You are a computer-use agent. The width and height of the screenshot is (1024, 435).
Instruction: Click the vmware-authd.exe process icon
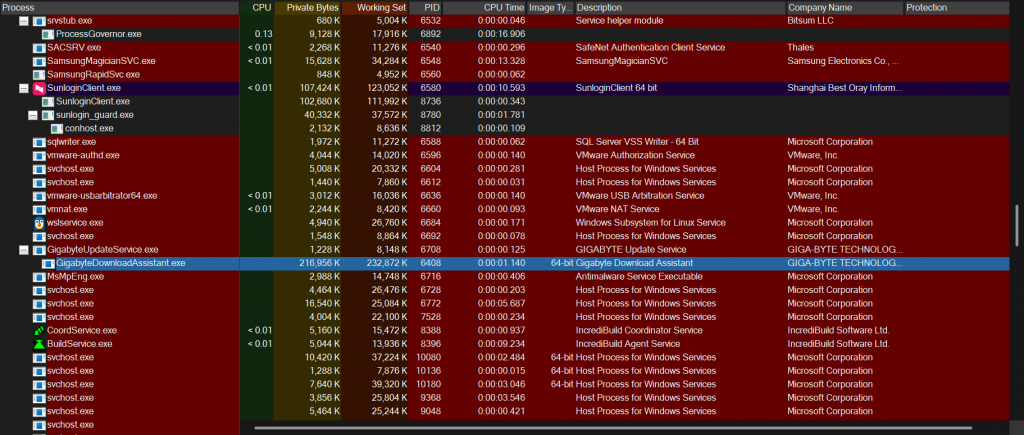39,155
